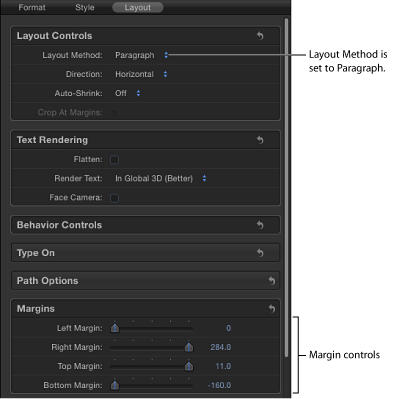
Task: Expand the Type On group header
Action: tap(145, 253)
